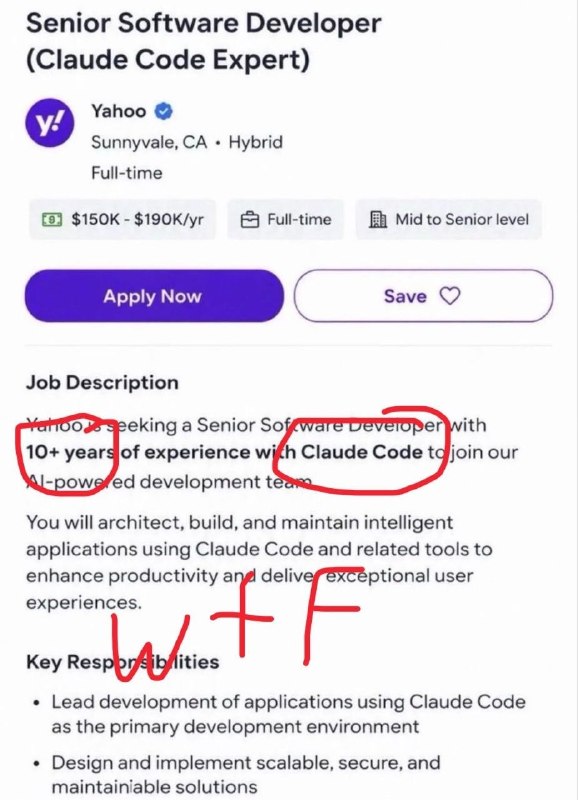The height and width of the screenshot is (800, 578).
Task: Click the building icon beside Mid to Senior level
Action: (378, 219)
